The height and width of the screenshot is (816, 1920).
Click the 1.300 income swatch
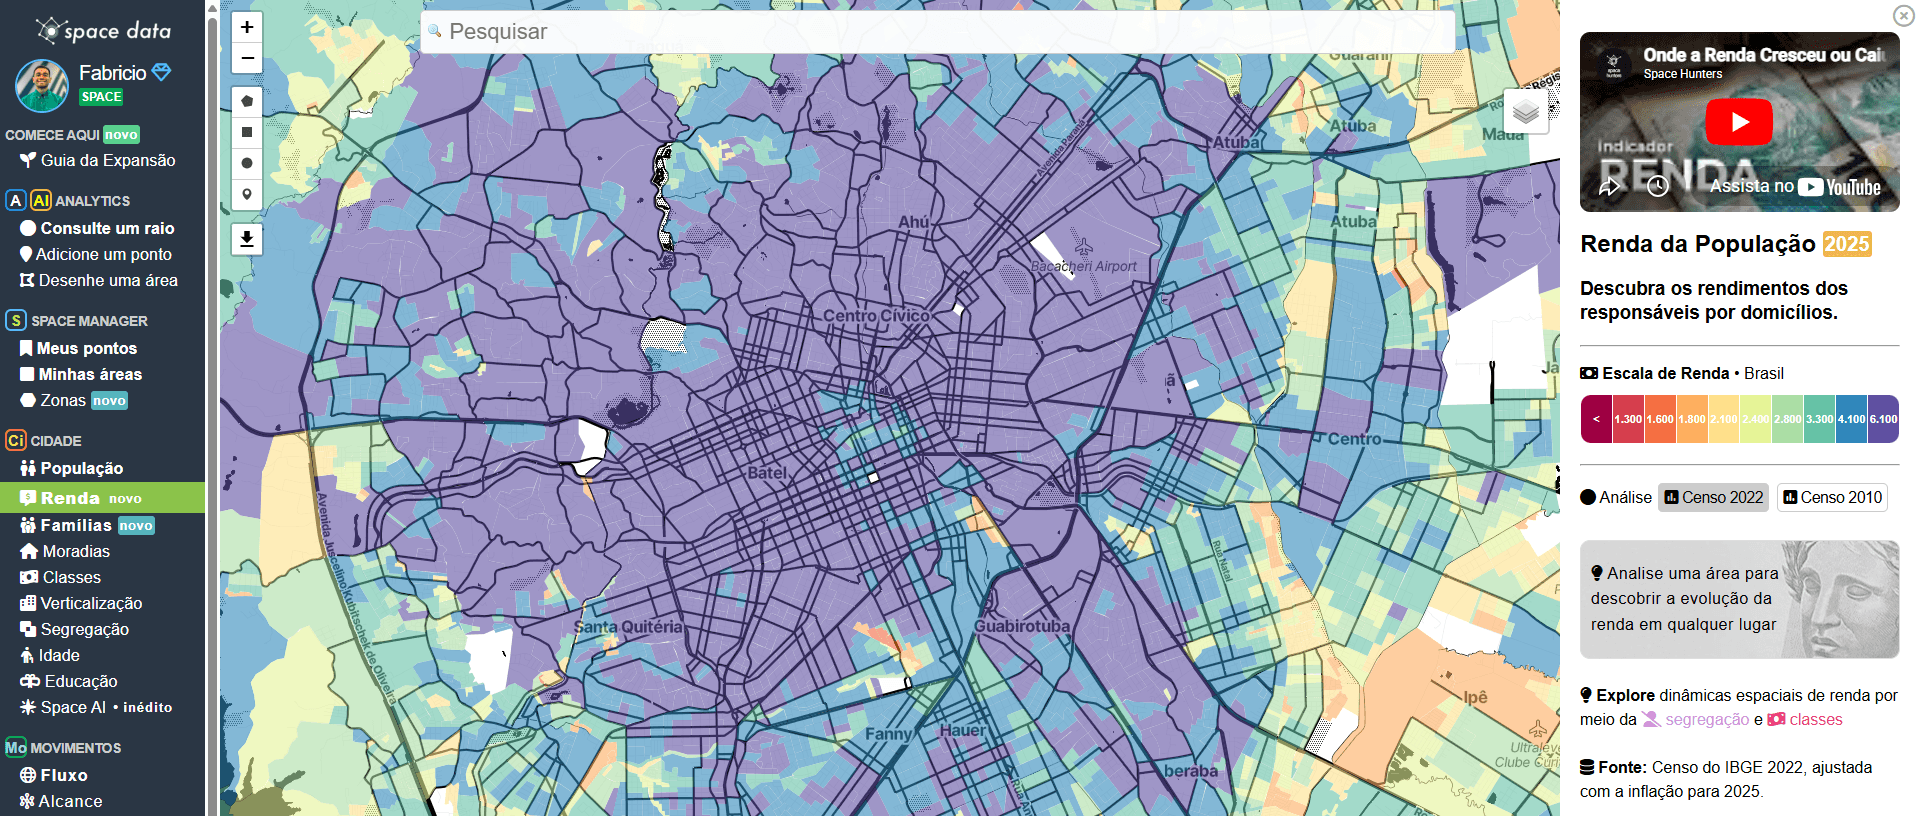1628,419
